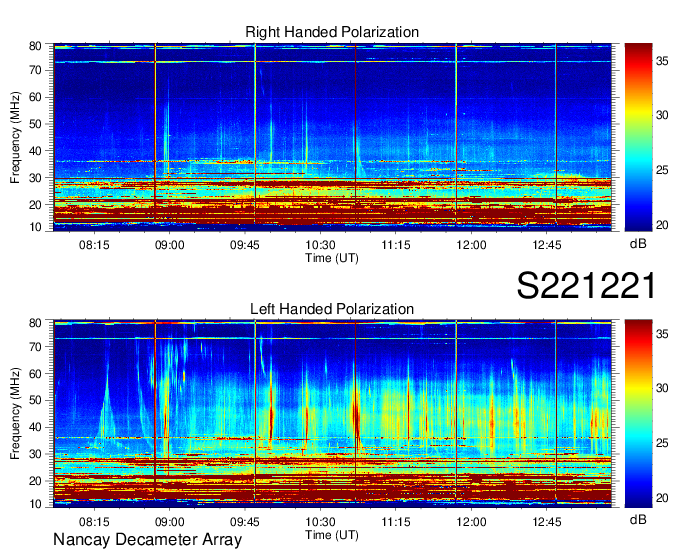This screenshot has height=552, width=680.
Task: Click 10 MHz tick of Left Handed plot
Action: click(35, 504)
